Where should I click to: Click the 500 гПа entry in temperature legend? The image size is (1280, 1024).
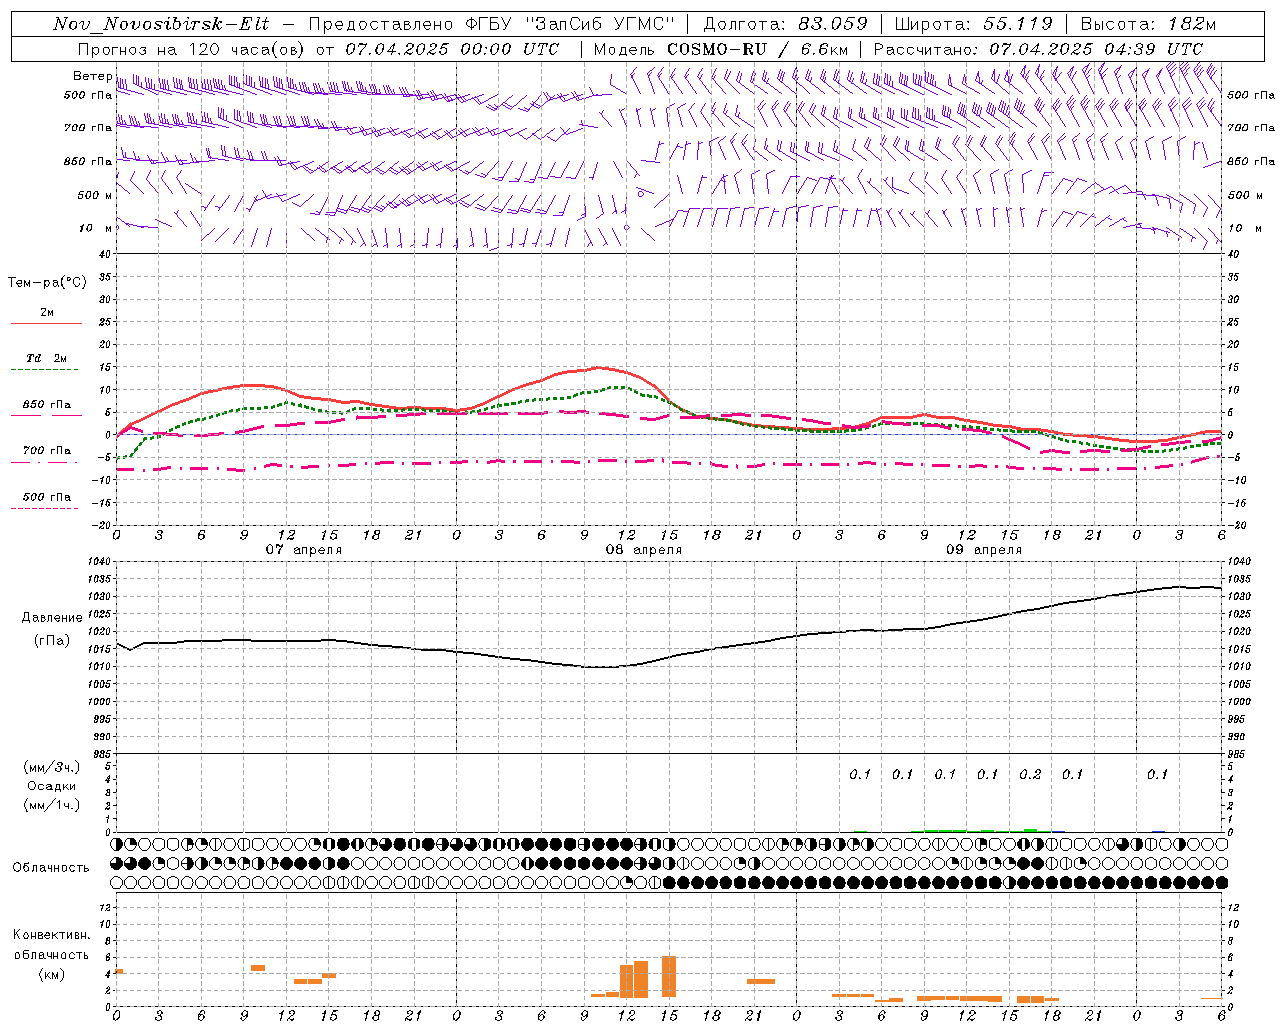(x=46, y=497)
